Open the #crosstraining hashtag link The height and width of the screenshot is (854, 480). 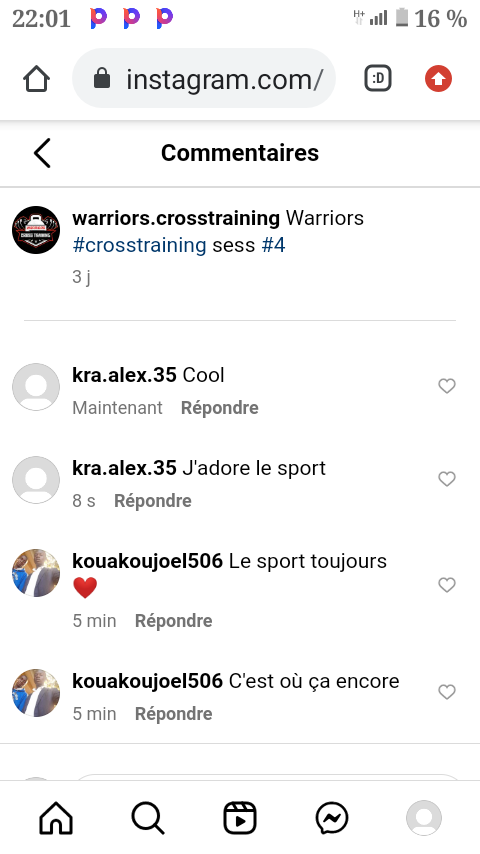[x=139, y=245]
